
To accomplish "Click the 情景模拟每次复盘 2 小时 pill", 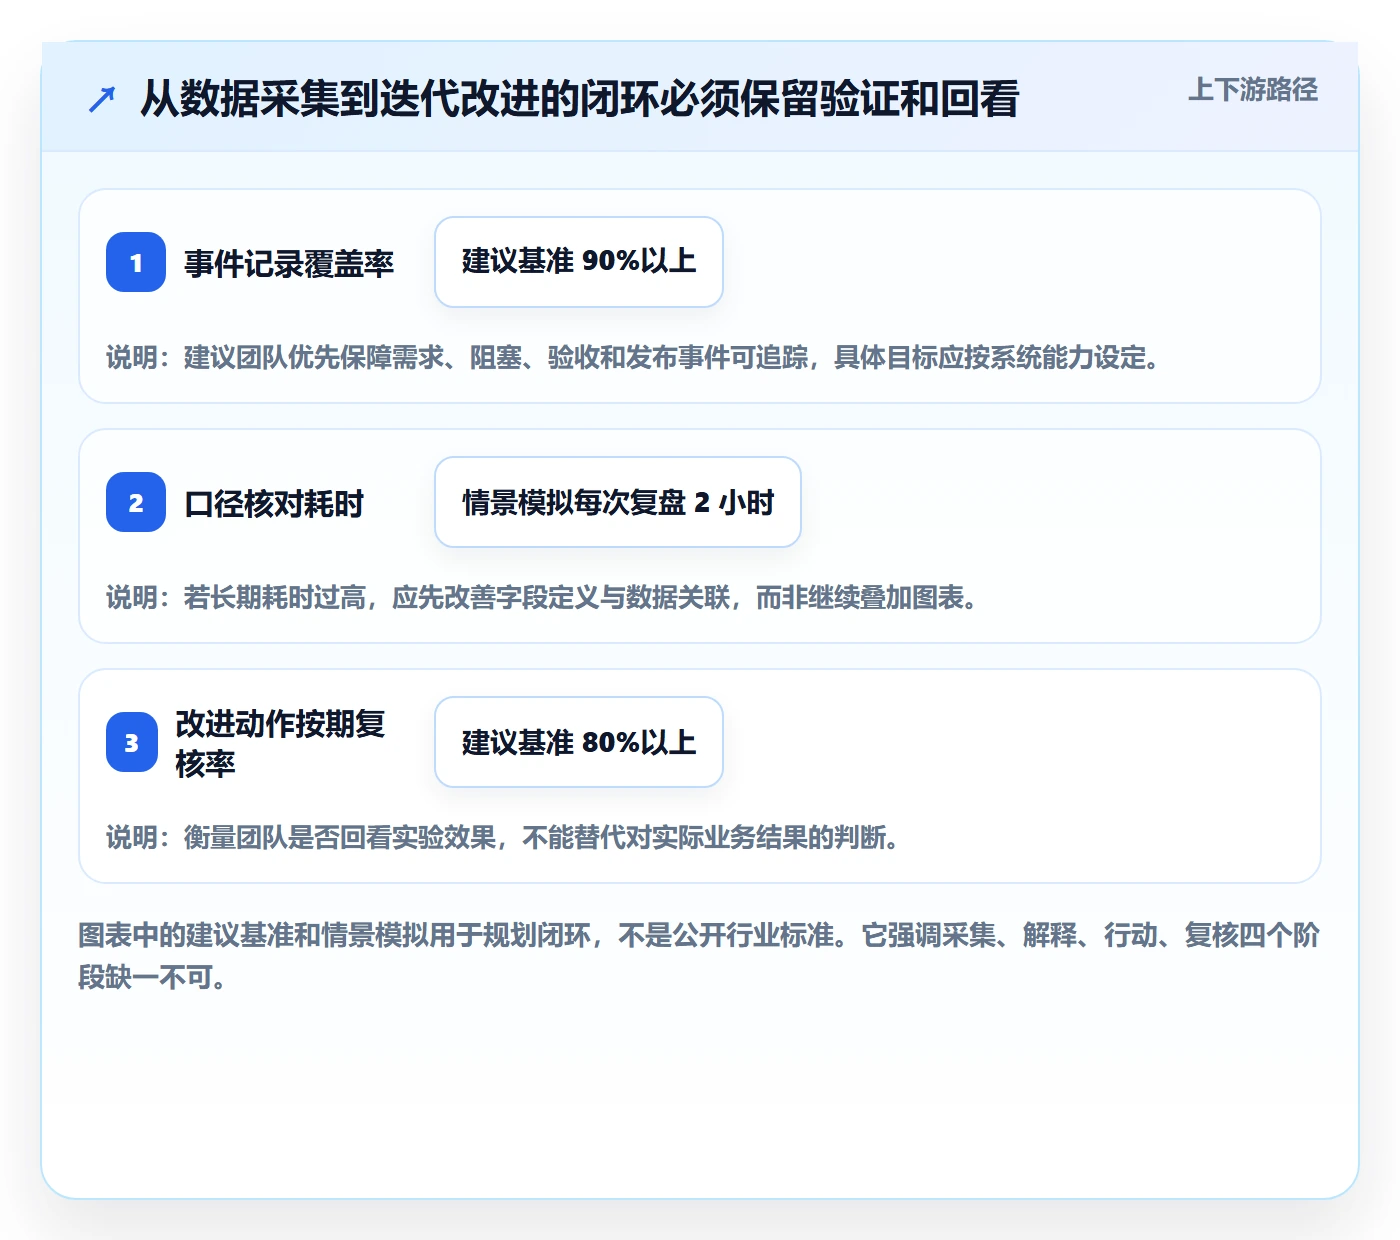I will pyautogui.click(x=618, y=502).
